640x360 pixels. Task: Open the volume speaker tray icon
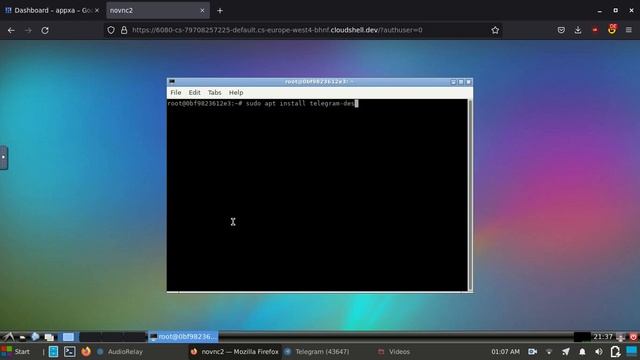click(599, 351)
